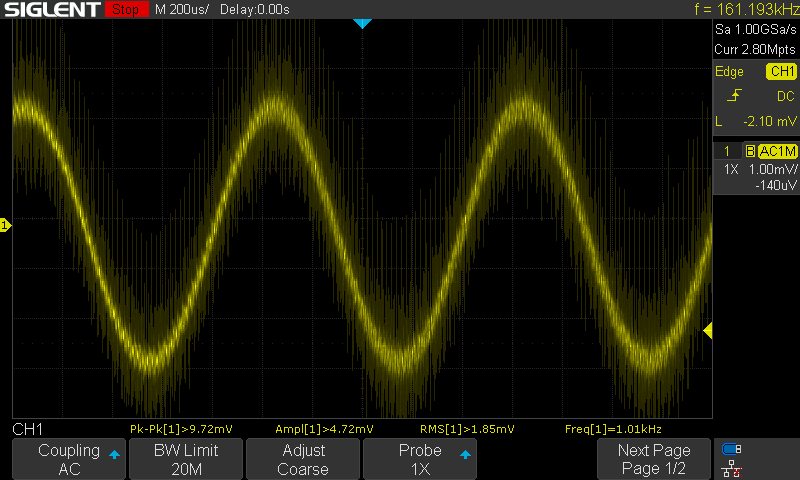Click the -140uV channel offset value
The width and height of the screenshot is (800, 480).
[776, 185]
